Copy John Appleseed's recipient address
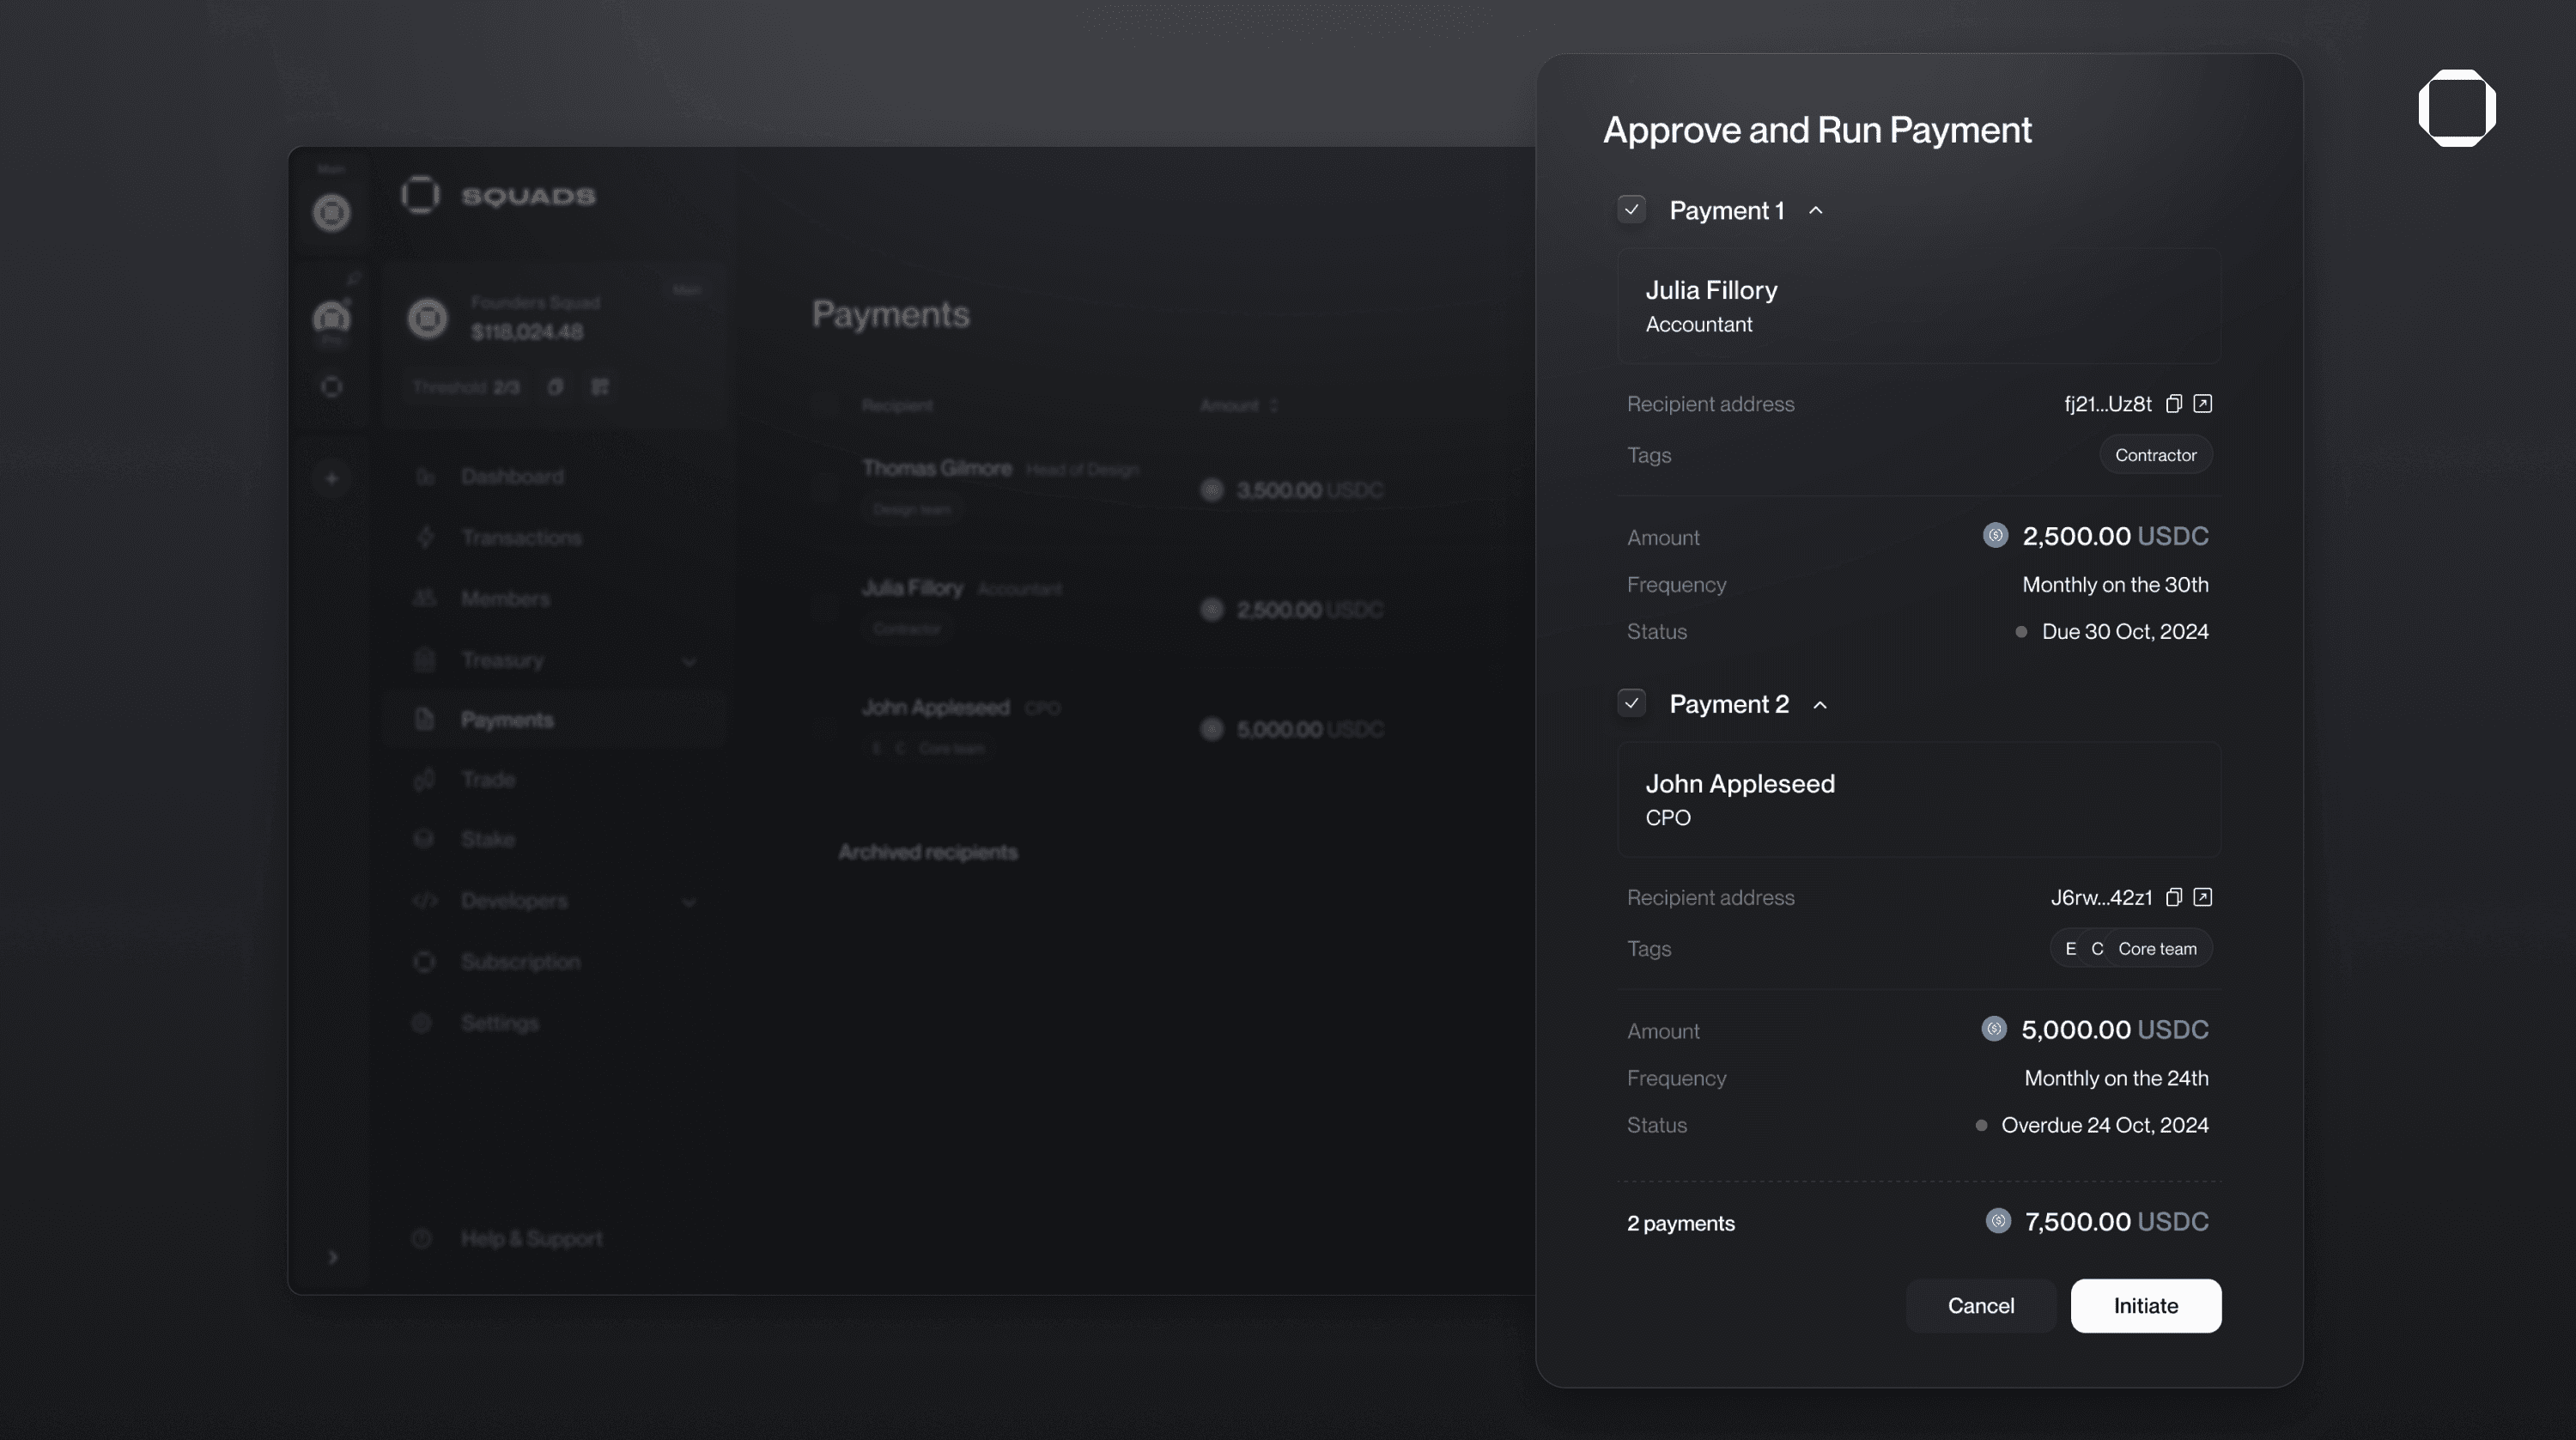 (2175, 897)
